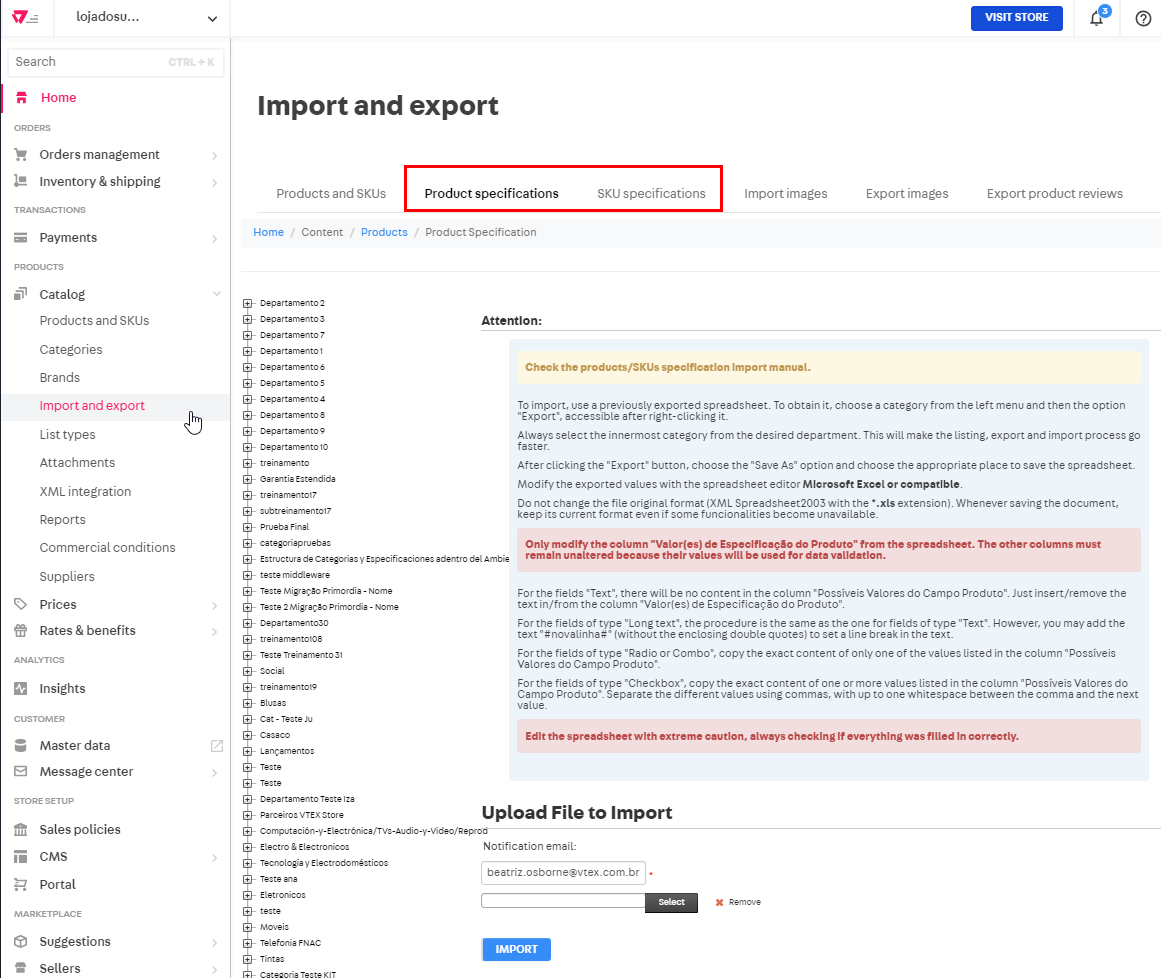This screenshot has width=1161, height=978.
Task: Expand the treinamento category node
Action: pyautogui.click(x=246, y=462)
